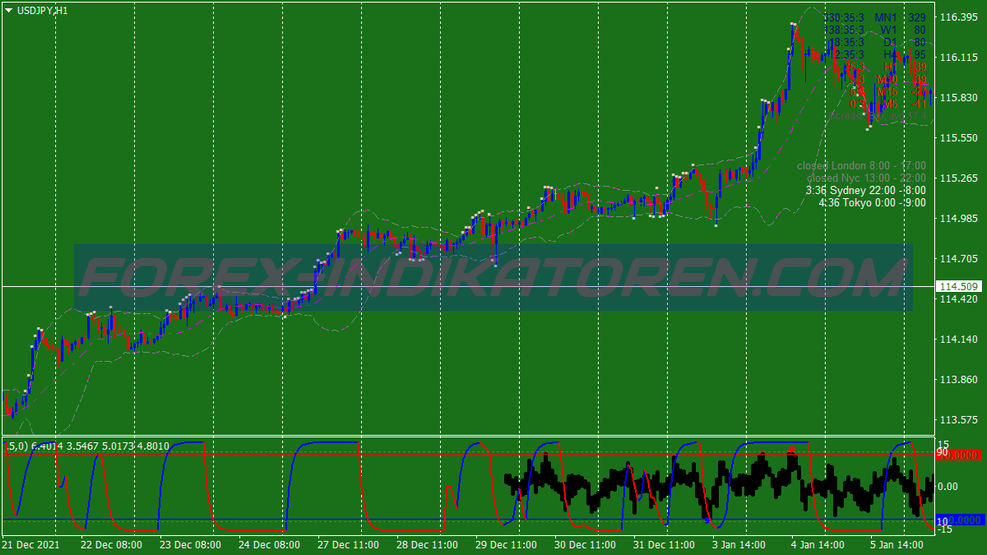987x555 pixels.
Task: Click the red 90.0000 level label
Action: pyautogui.click(x=958, y=454)
